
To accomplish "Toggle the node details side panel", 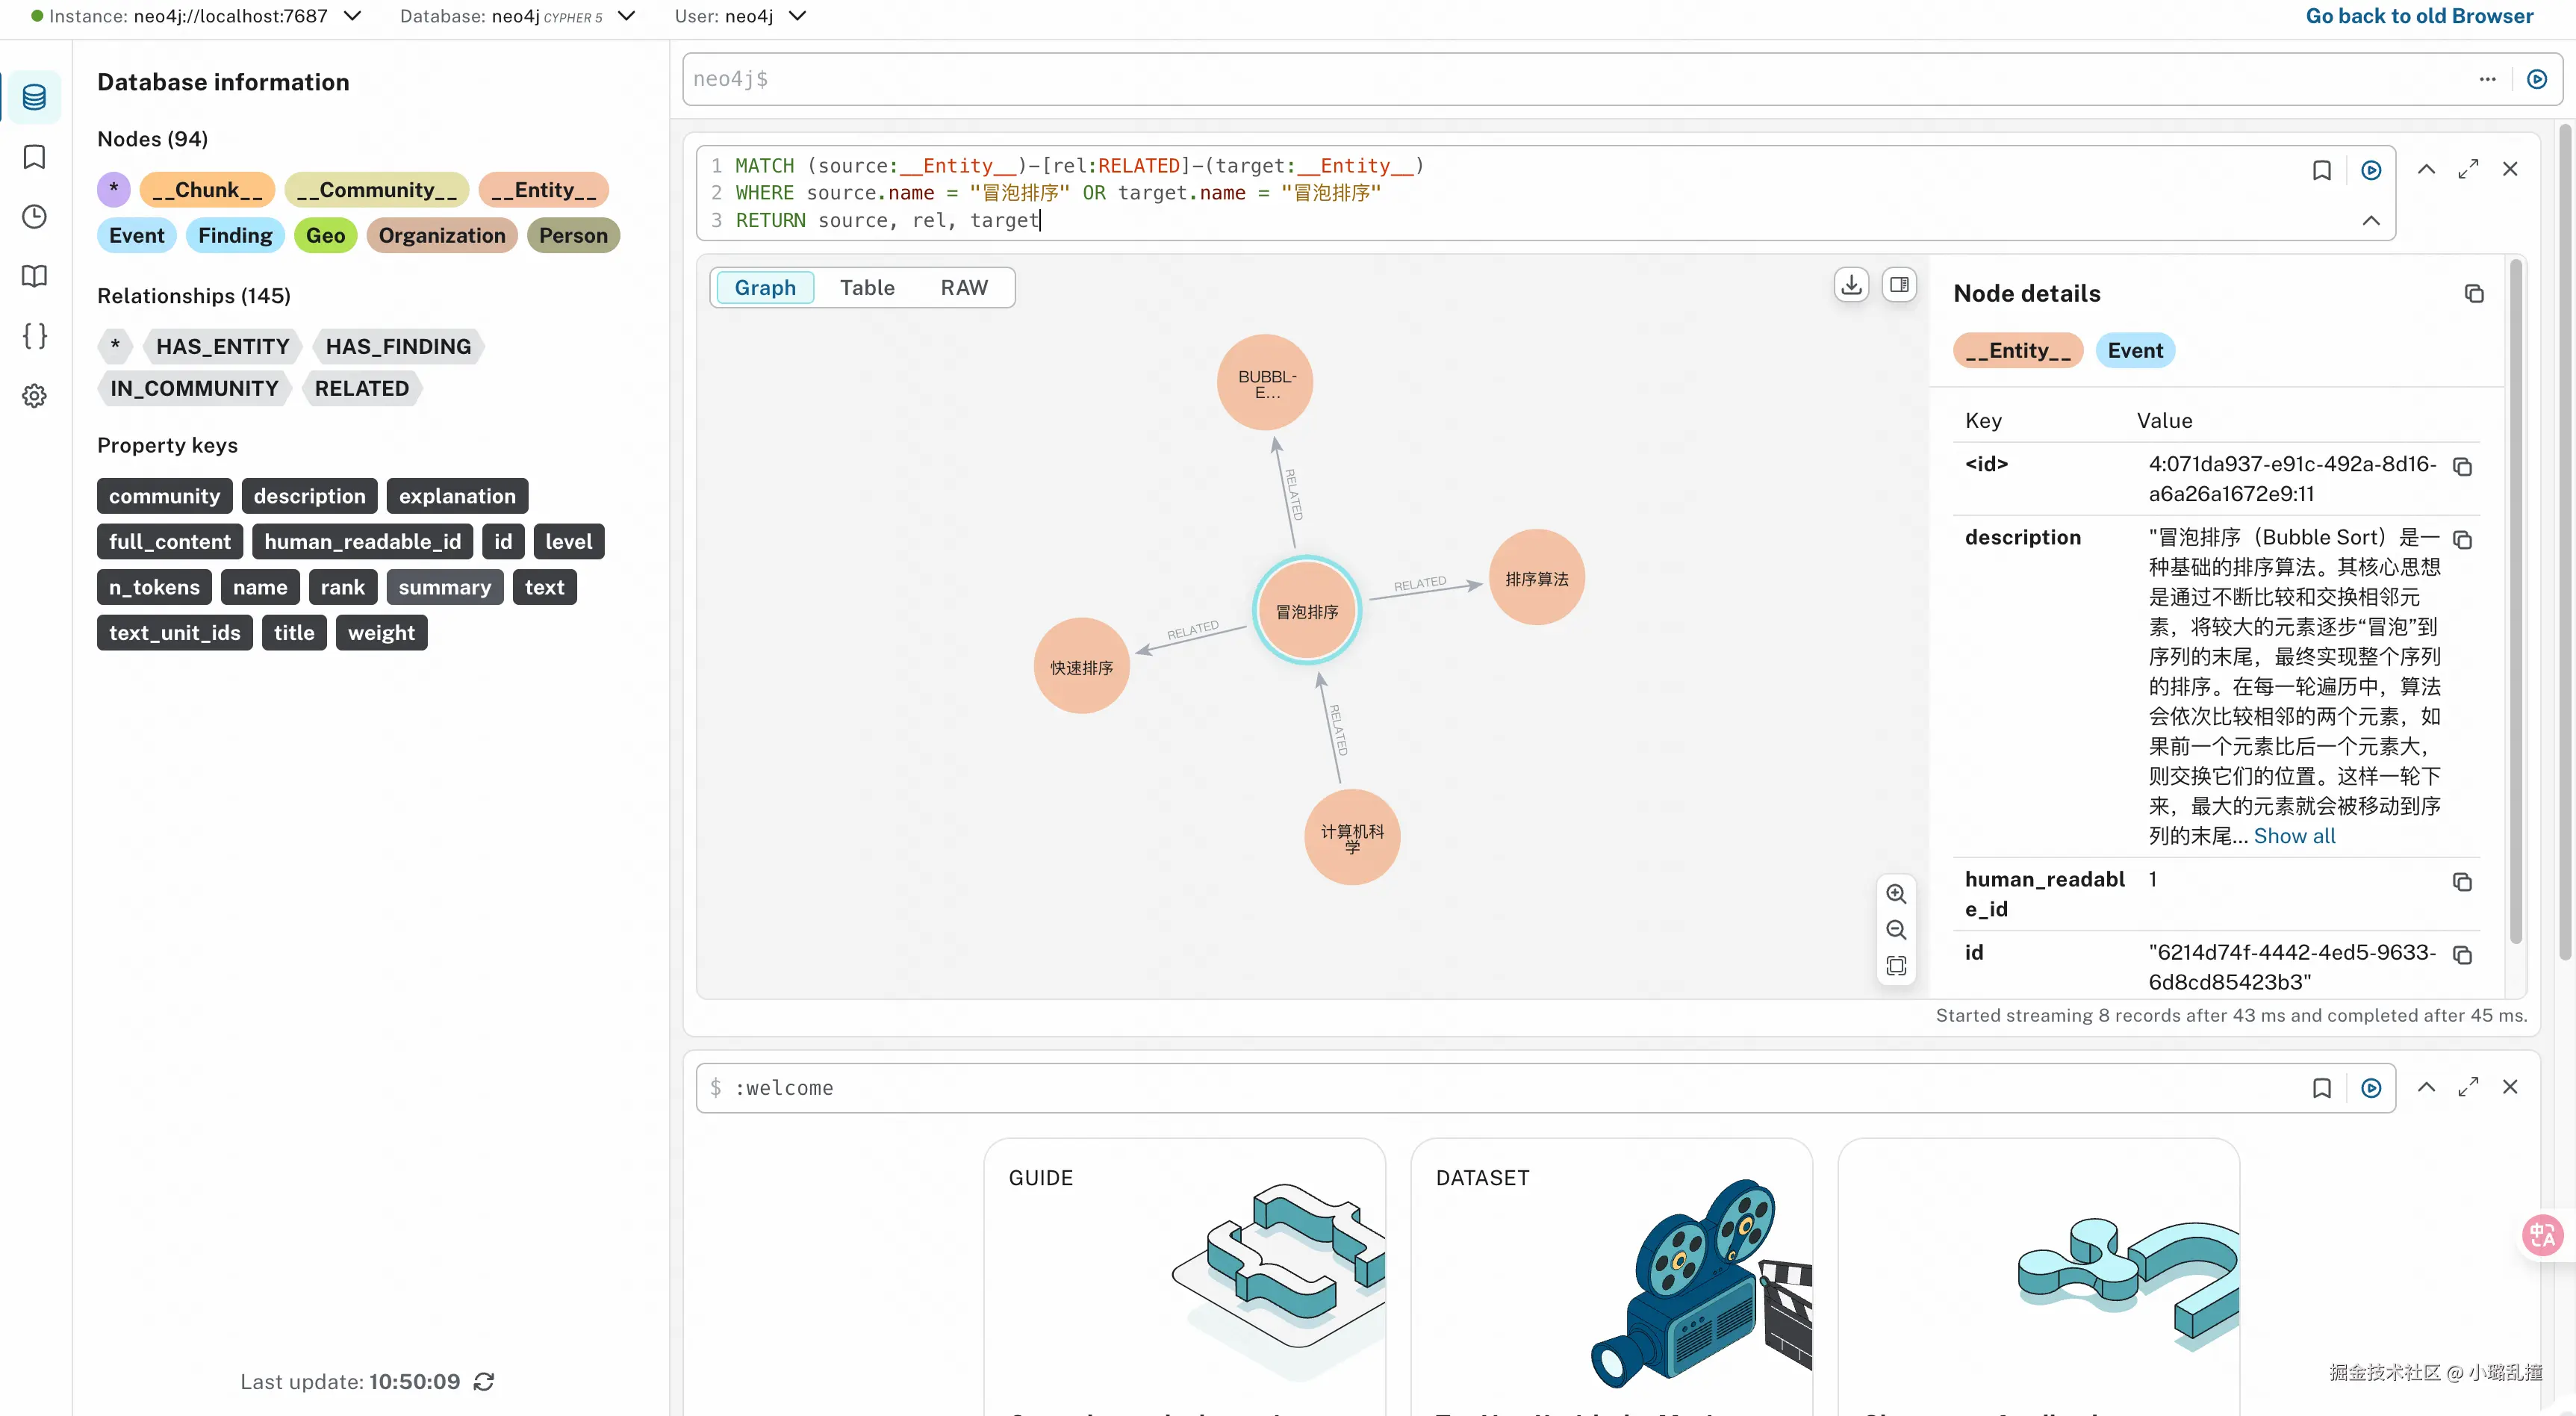I will pyautogui.click(x=1898, y=285).
